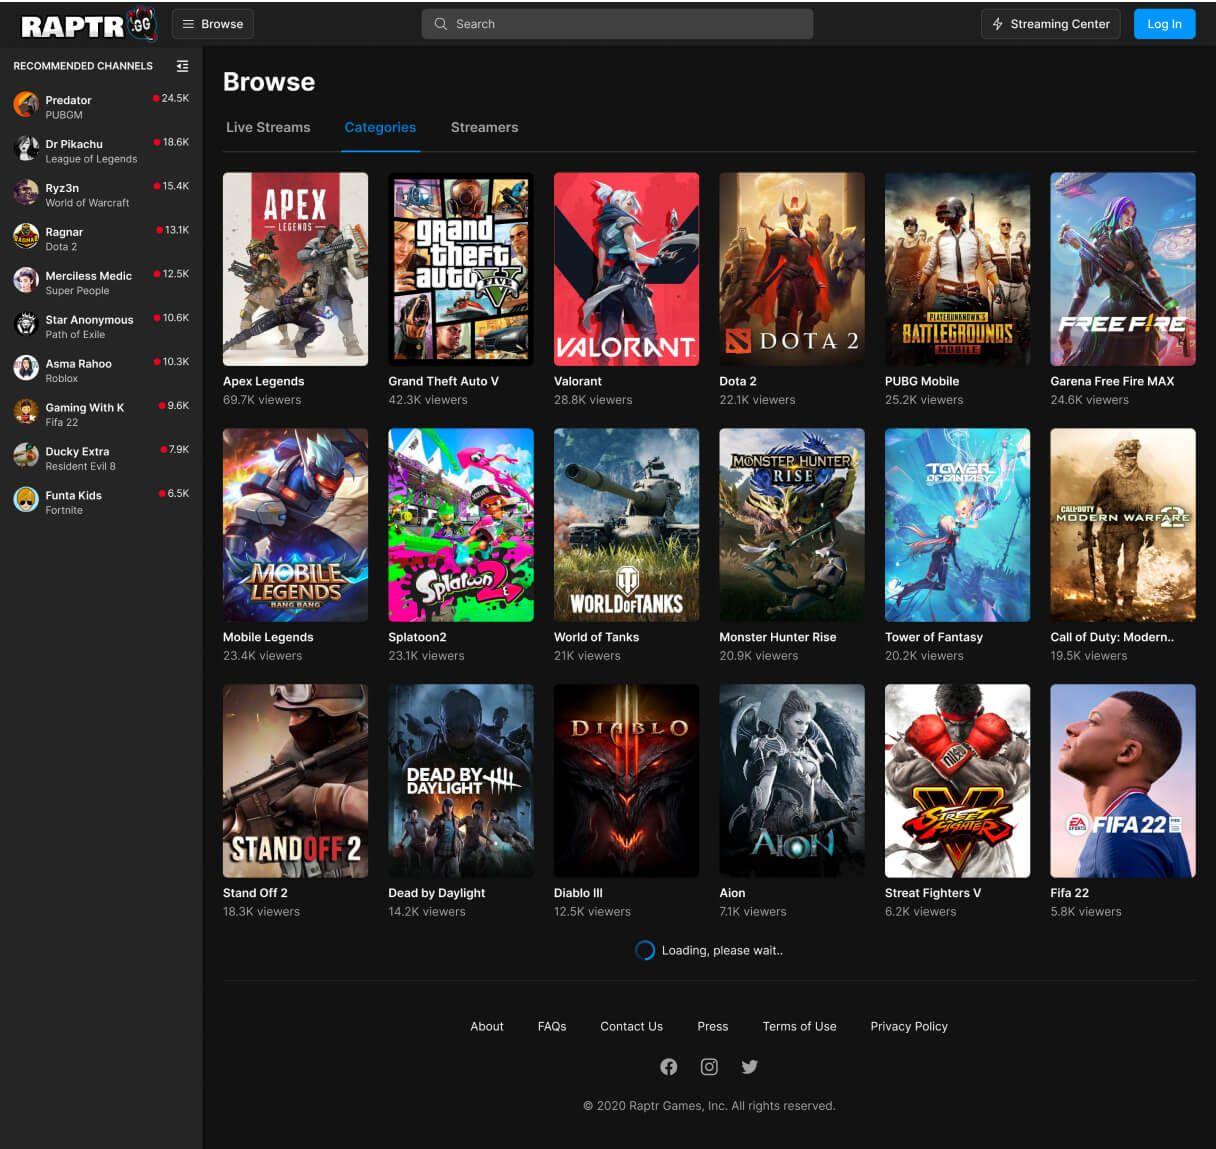
Task: Click the 'Path of Exile' sidebar text
Action: [75, 335]
